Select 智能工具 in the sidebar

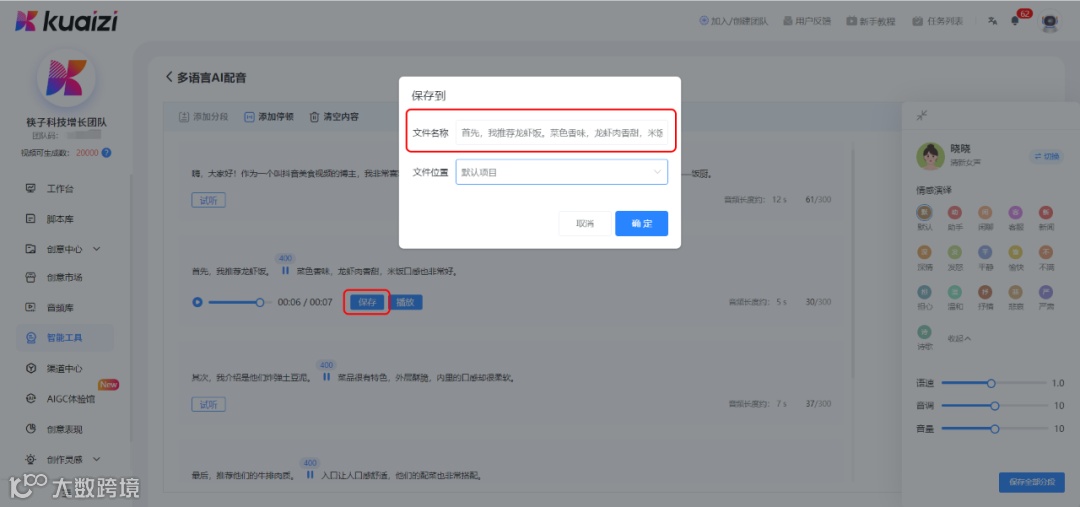[x=65, y=338]
